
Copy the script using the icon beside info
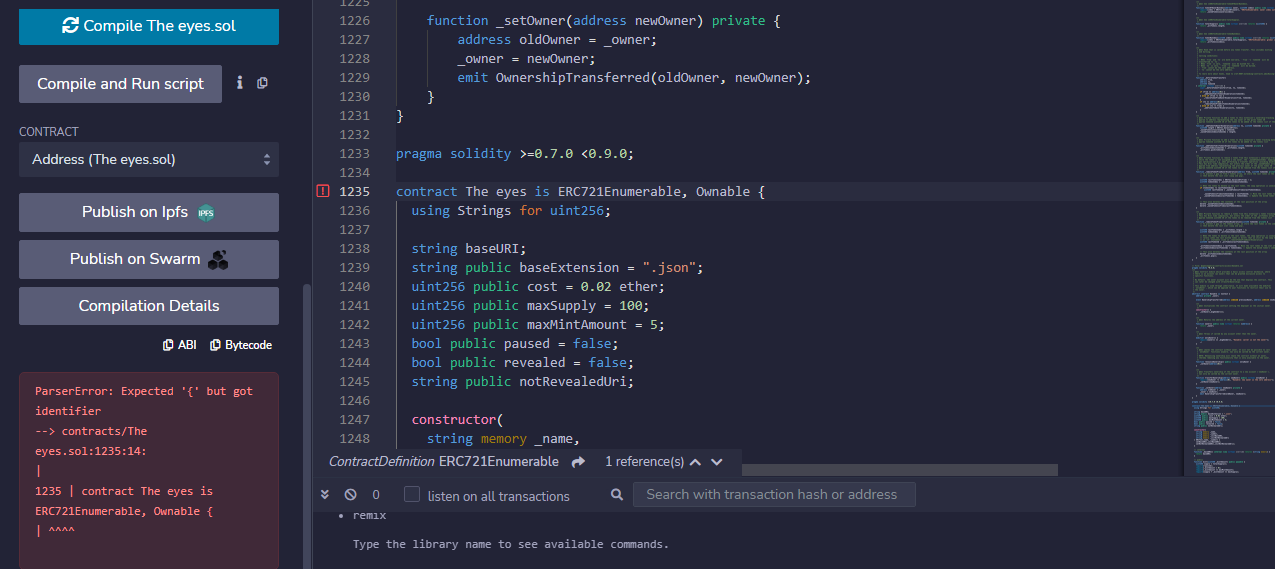coord(262,83)
